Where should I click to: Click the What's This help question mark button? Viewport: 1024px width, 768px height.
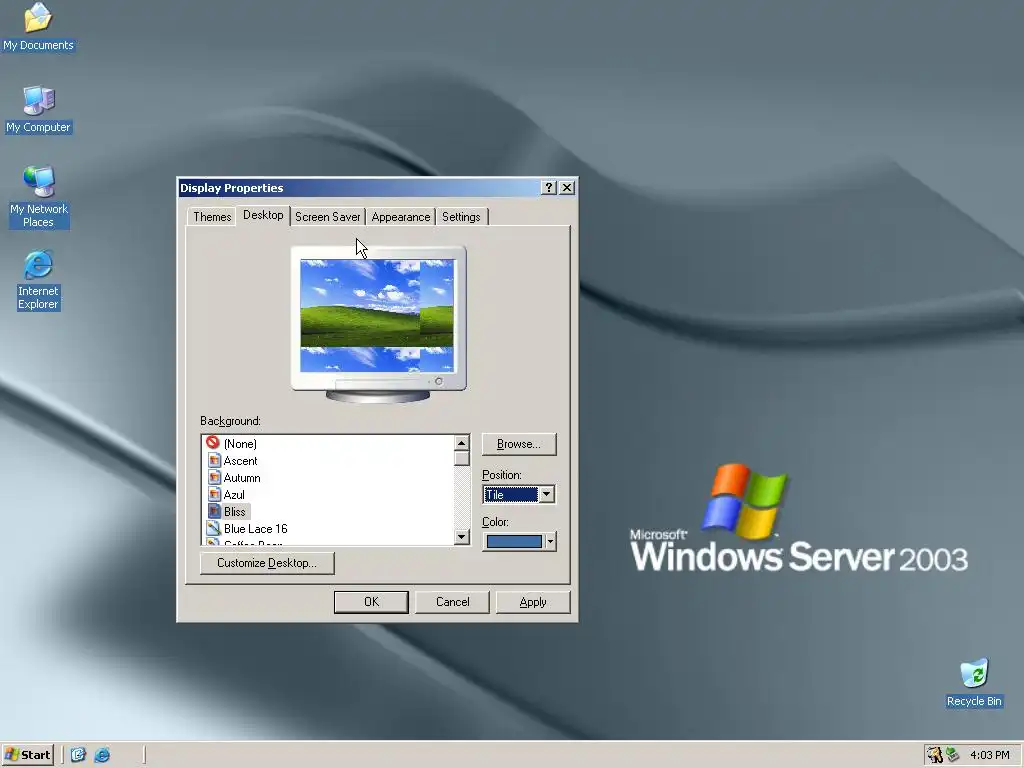(549, 188)
